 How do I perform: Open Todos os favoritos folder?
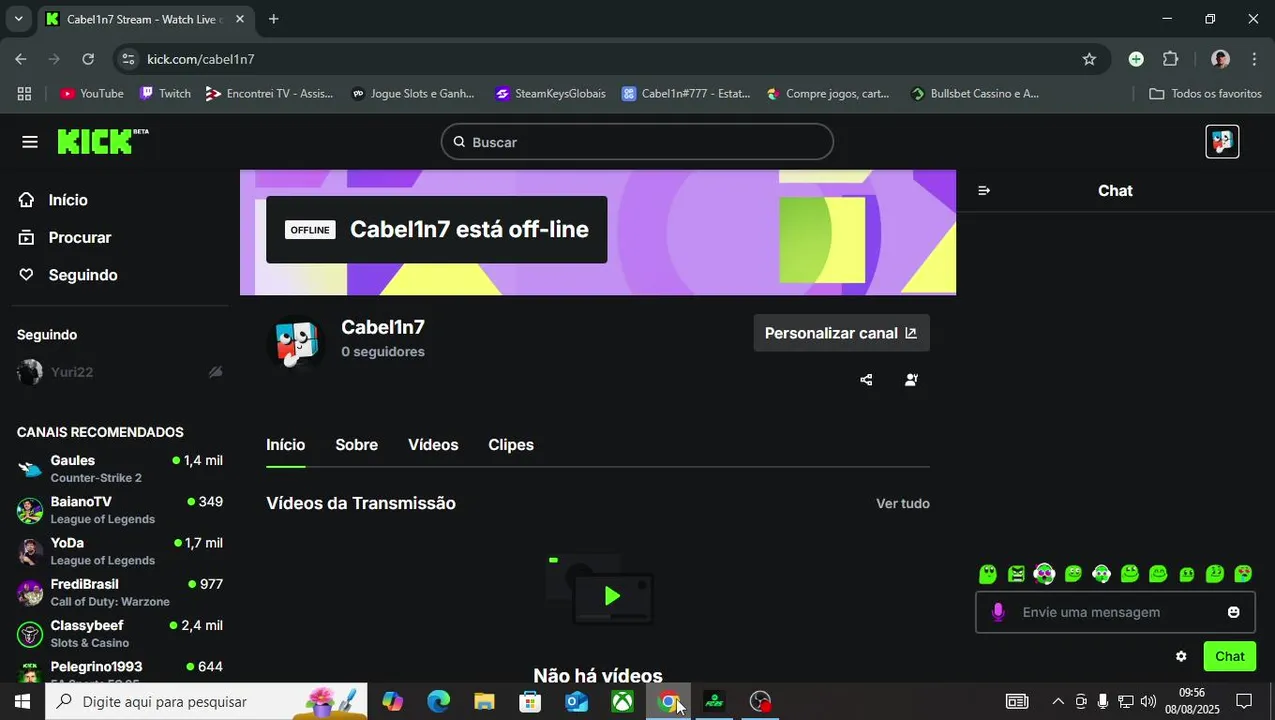click(x=1205, y=93)
